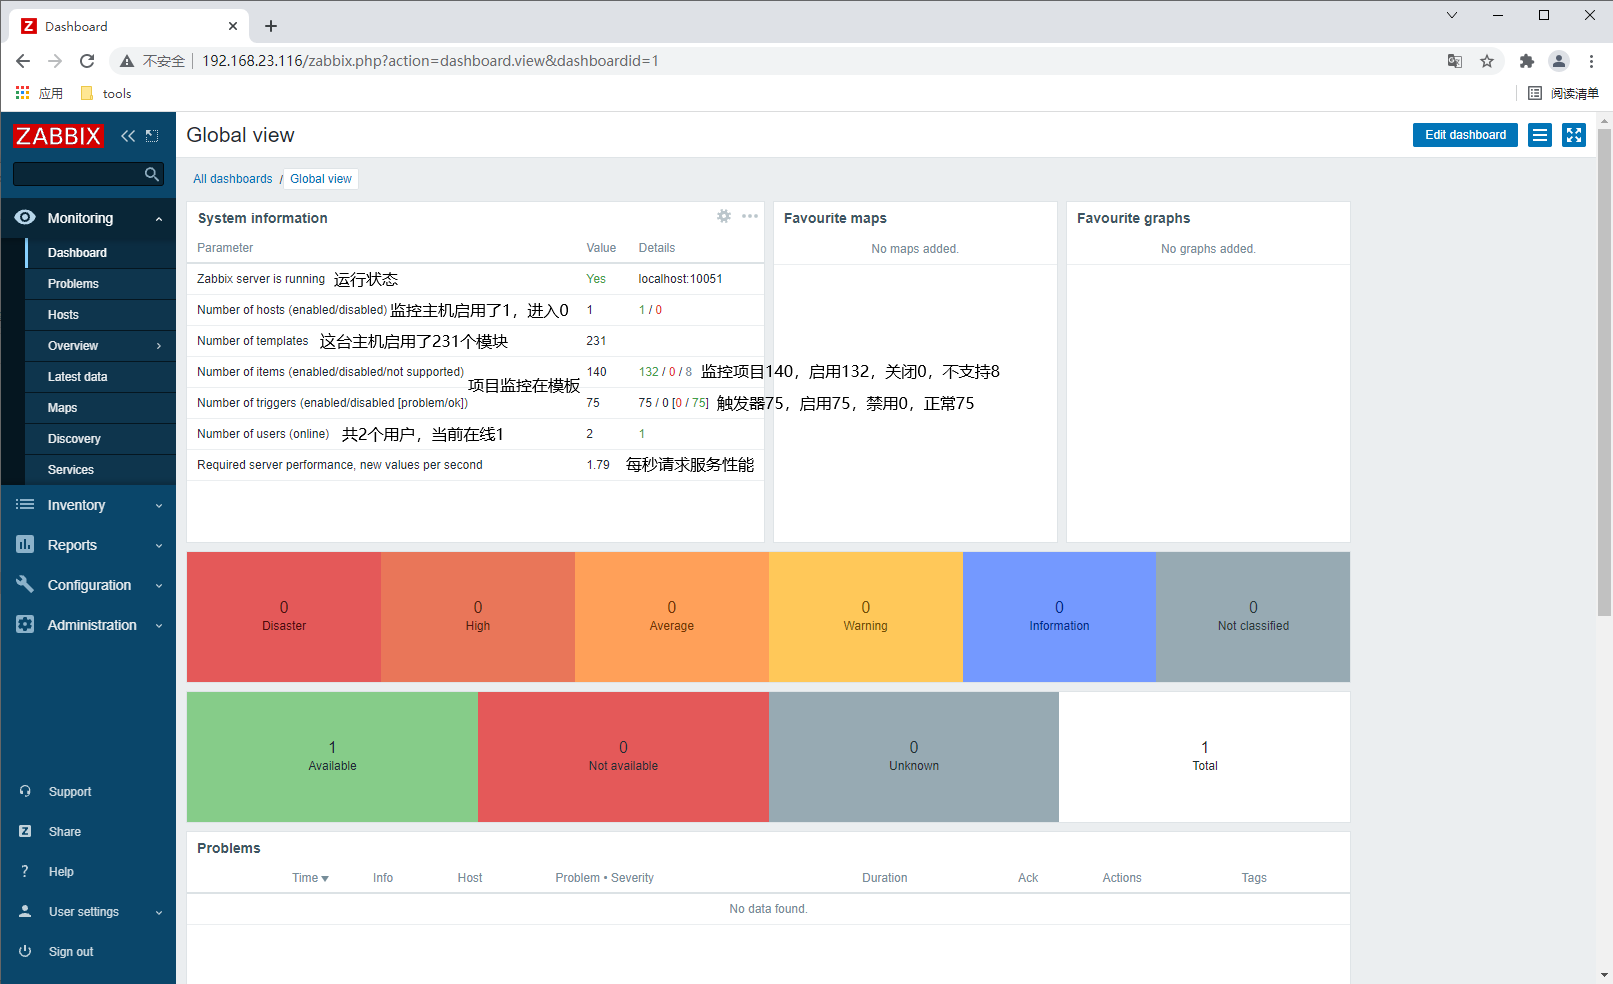Open the All dashboards breadcrumb link
Screen dimensions: 1613x984
click(233, 179)
